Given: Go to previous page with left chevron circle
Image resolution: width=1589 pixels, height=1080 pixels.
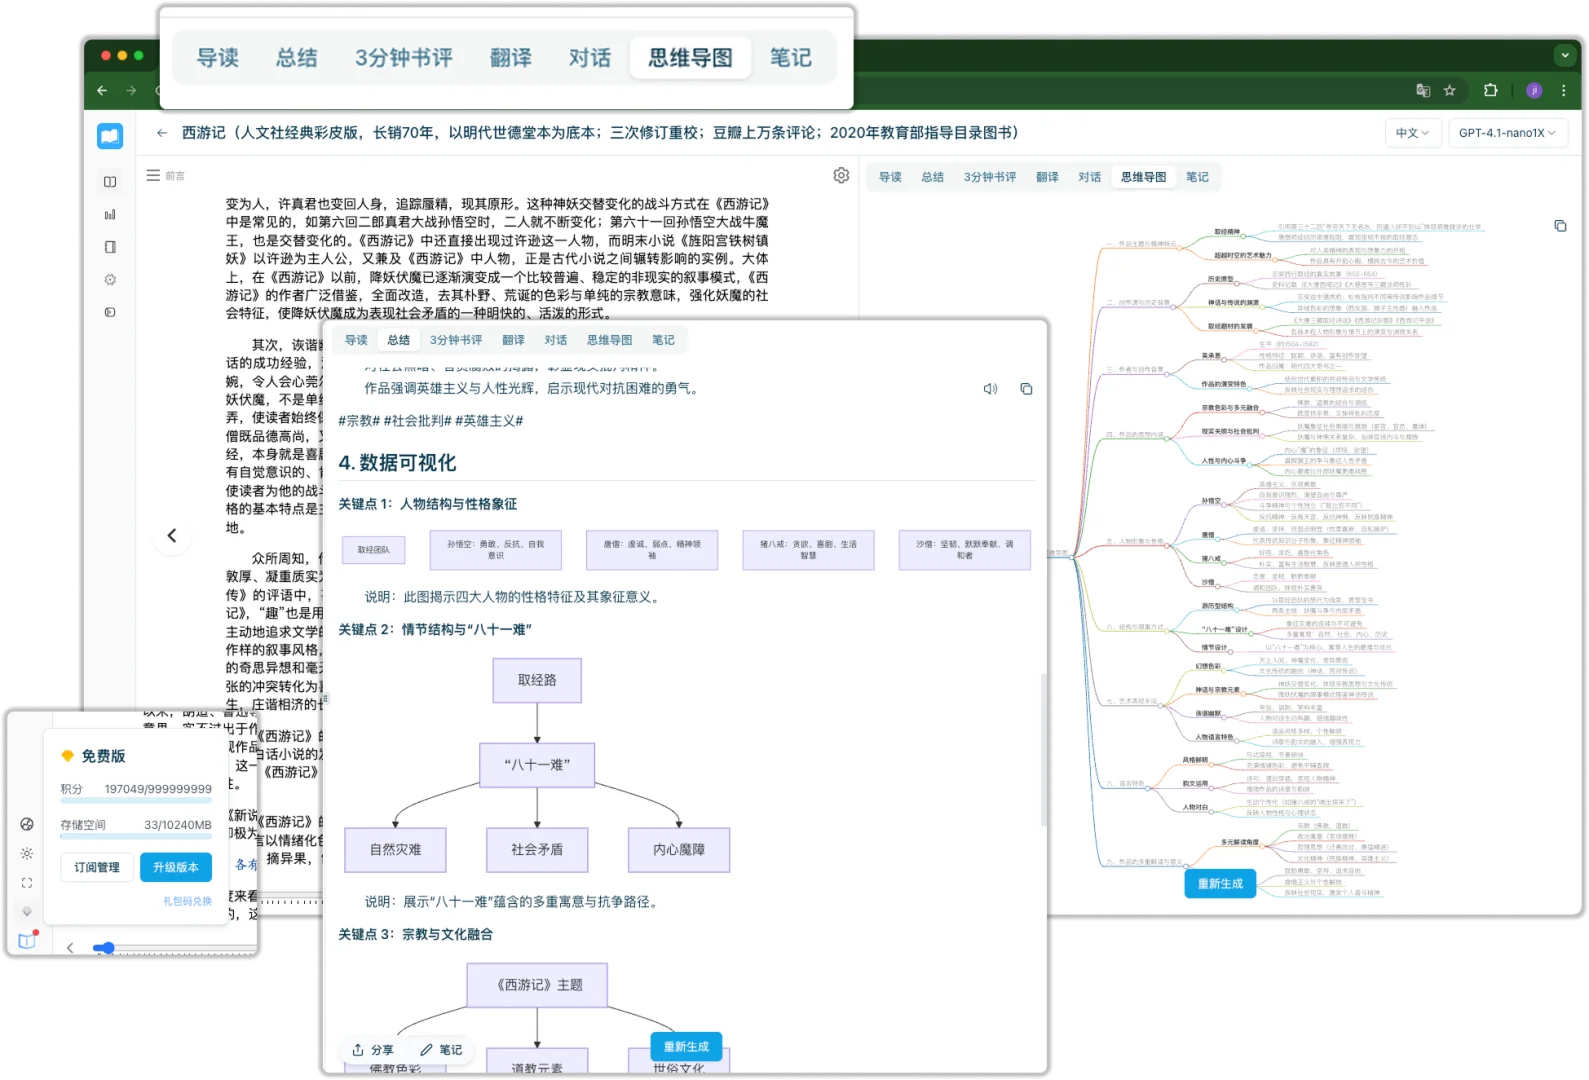Looking at the screenshot, I should tap(172, 536).
